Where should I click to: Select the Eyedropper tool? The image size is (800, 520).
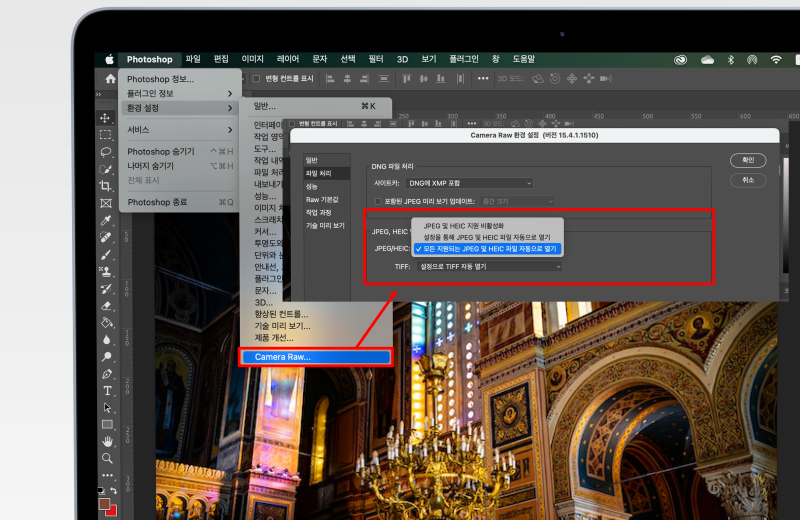pos(106,220)
